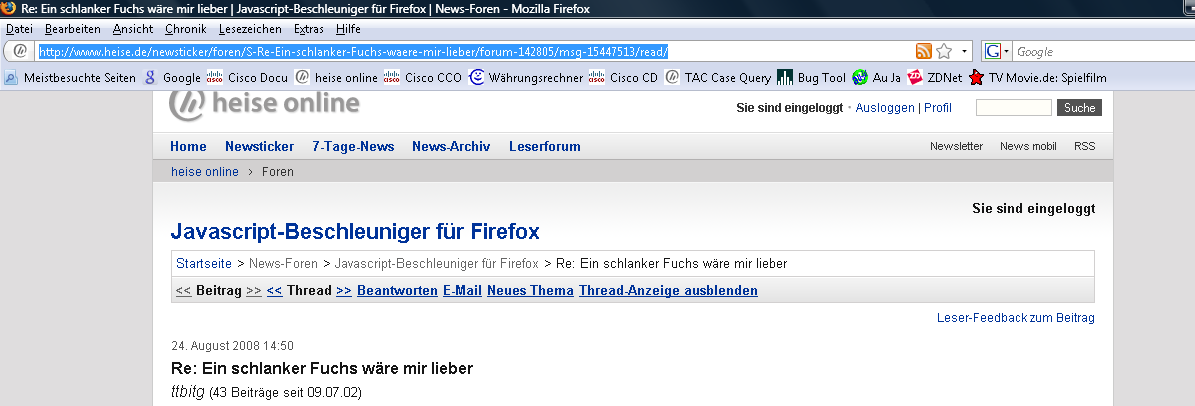The height and width of the screenshot is (406, 1195).
Task: Click Thread-Anzeige ausblenden link
Action: pyautogui.click(x=668, y=290)
